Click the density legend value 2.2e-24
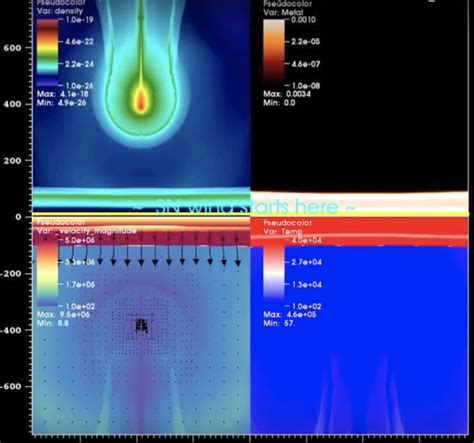The image size is (474, 443). tap(80, 64)
